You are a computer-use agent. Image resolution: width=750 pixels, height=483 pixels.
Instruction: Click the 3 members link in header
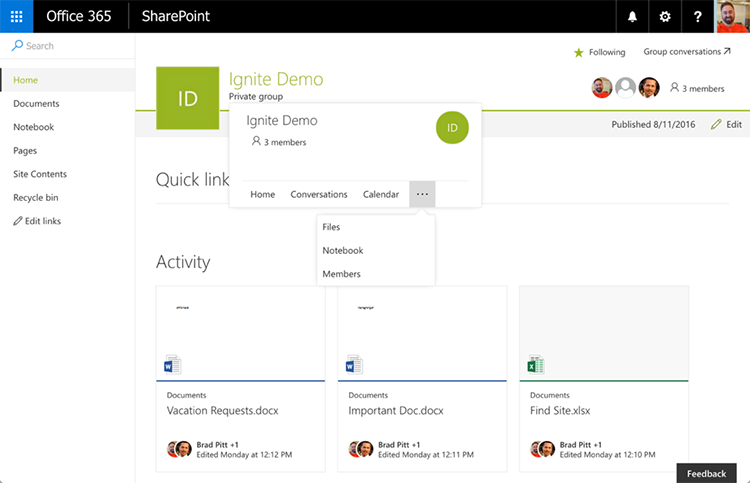tap(703, 88)
